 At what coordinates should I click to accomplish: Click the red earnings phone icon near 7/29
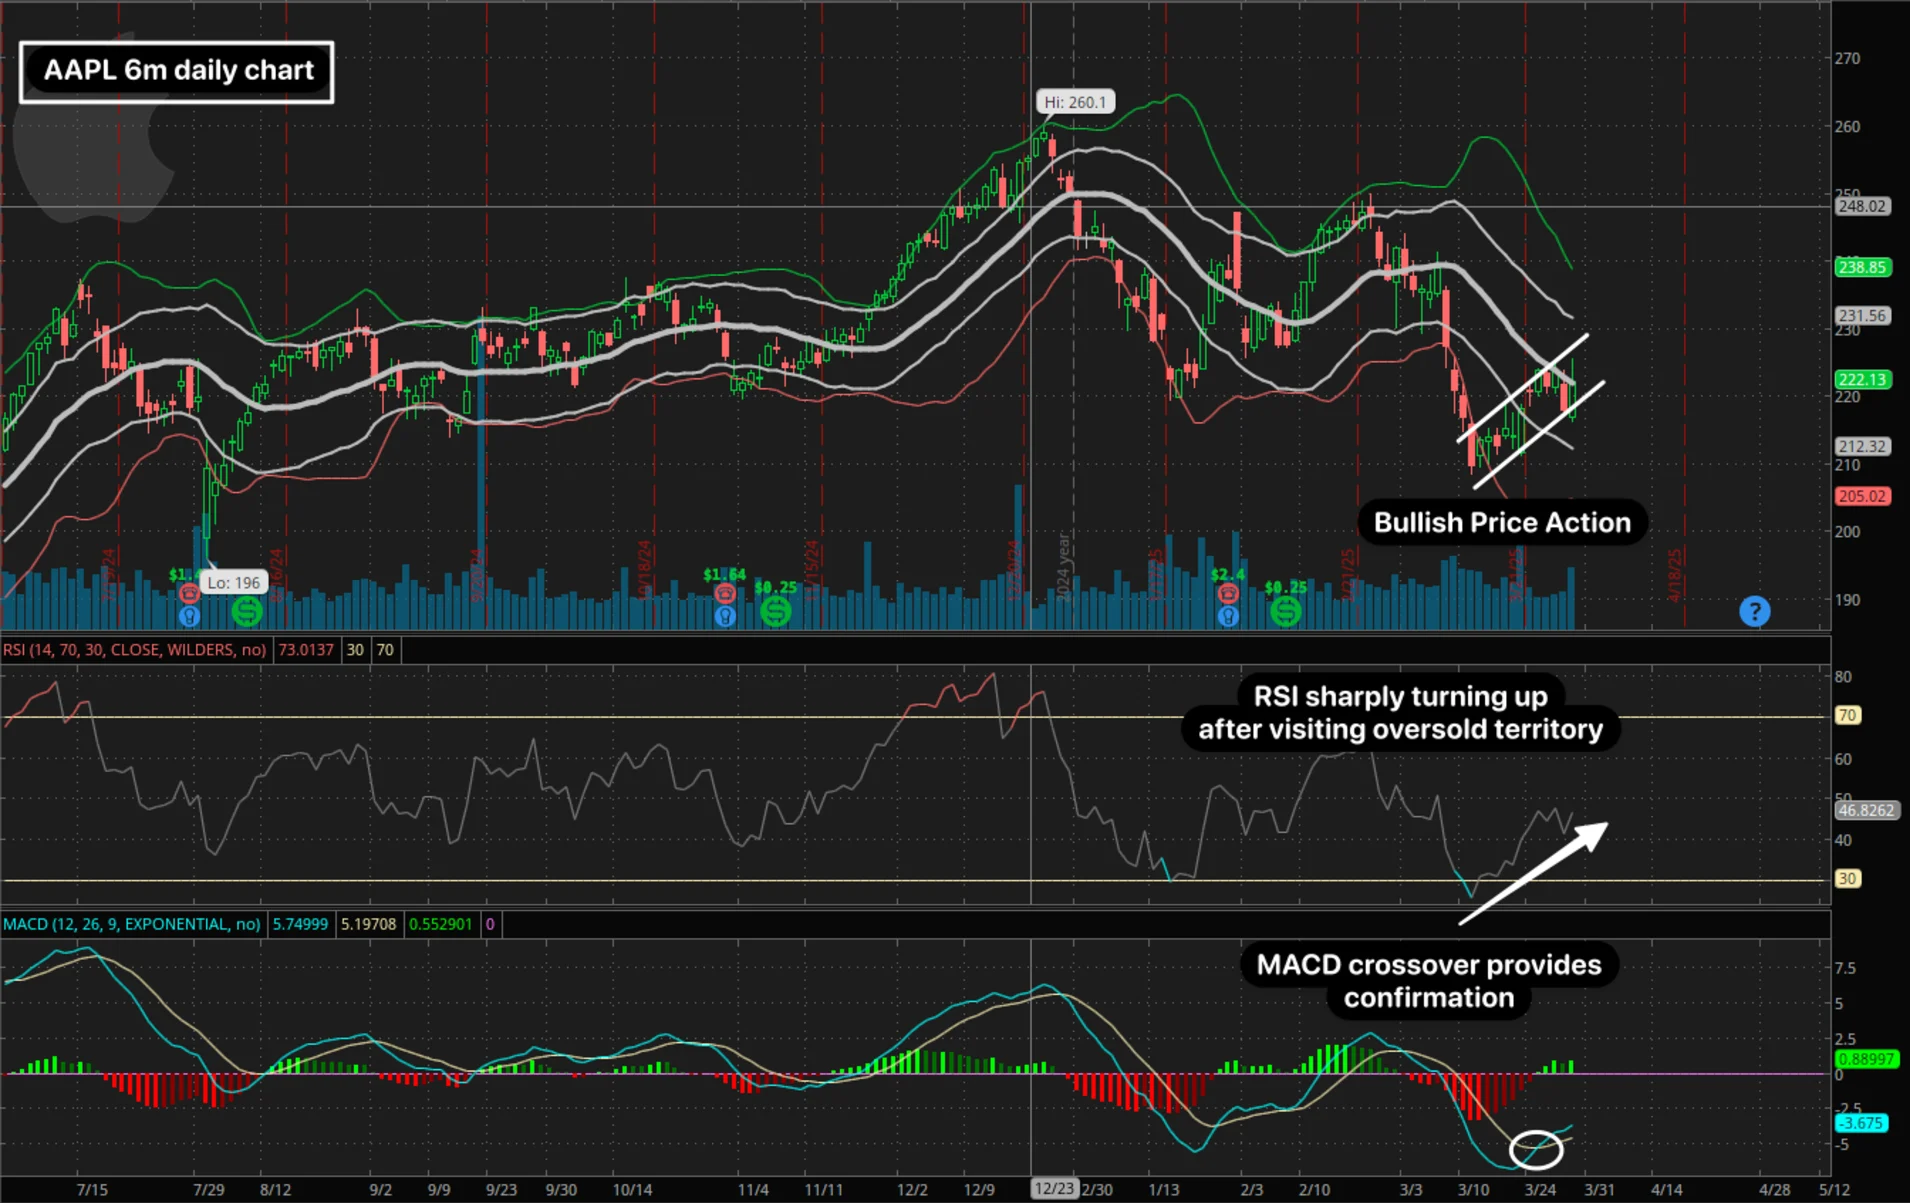click(189, 594)
